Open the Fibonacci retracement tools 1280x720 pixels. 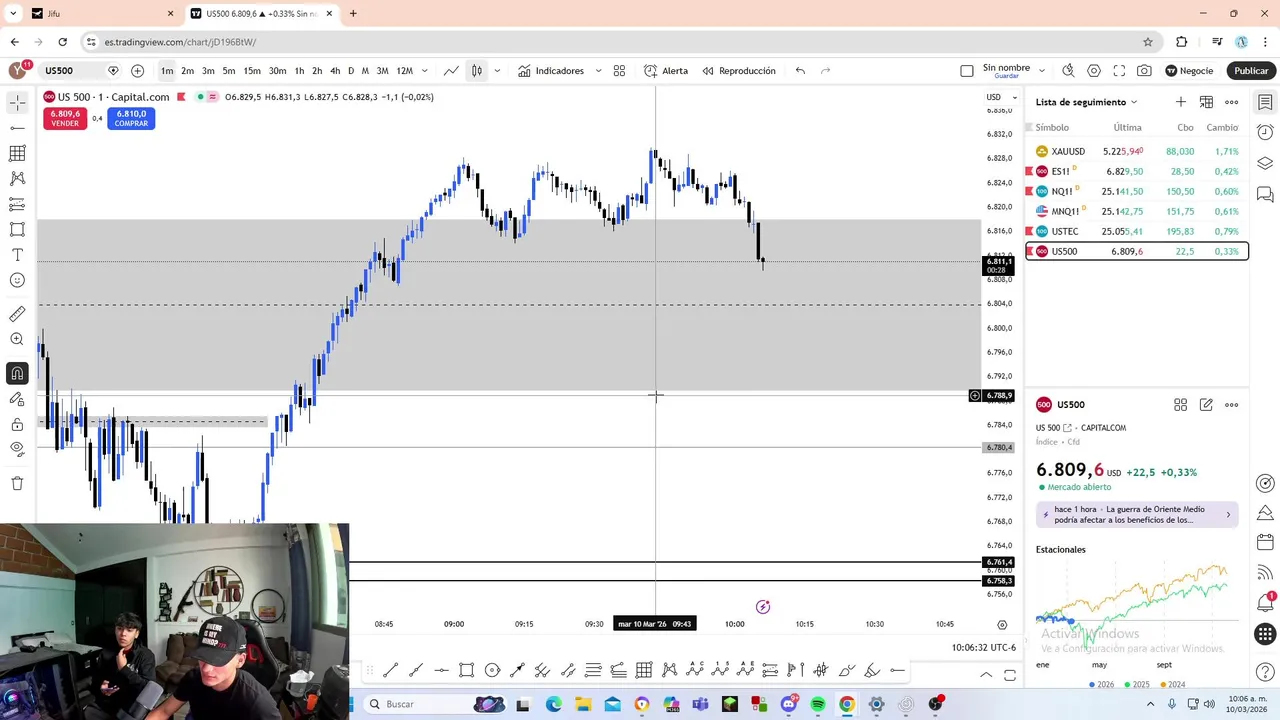click(x=17, y=153)
